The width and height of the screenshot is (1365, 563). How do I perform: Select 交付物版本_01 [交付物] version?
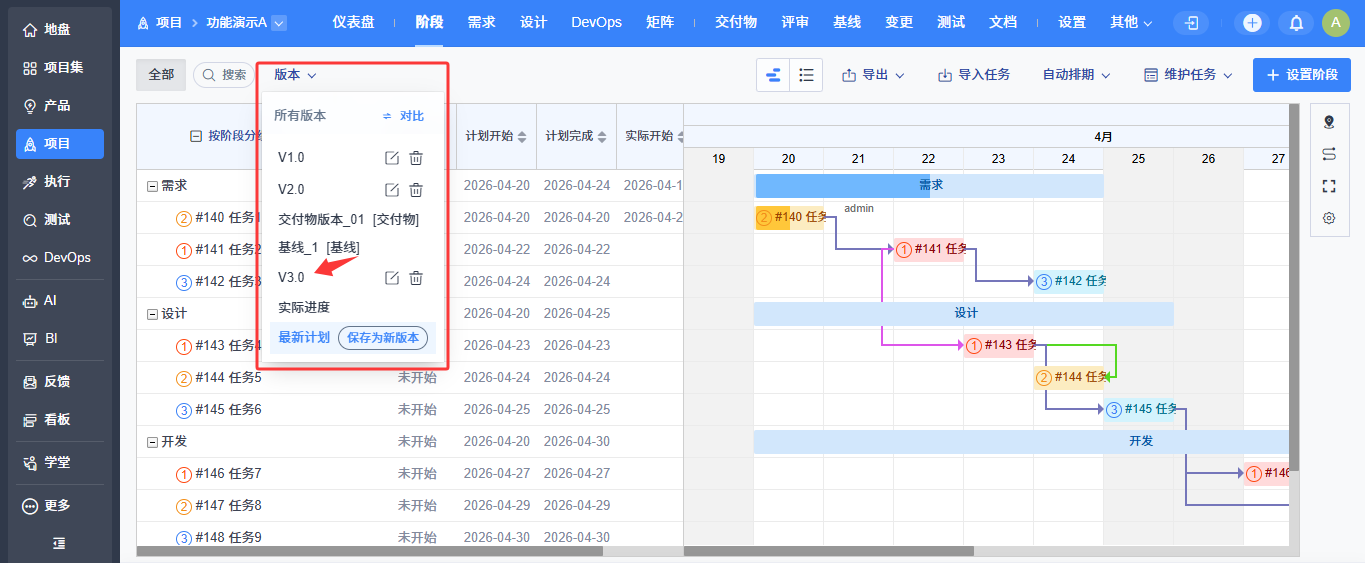coord(348,220)
